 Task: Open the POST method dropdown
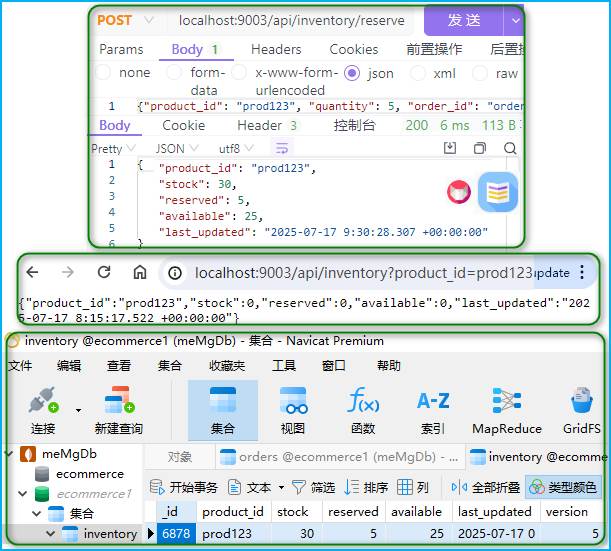coord(149,20)
